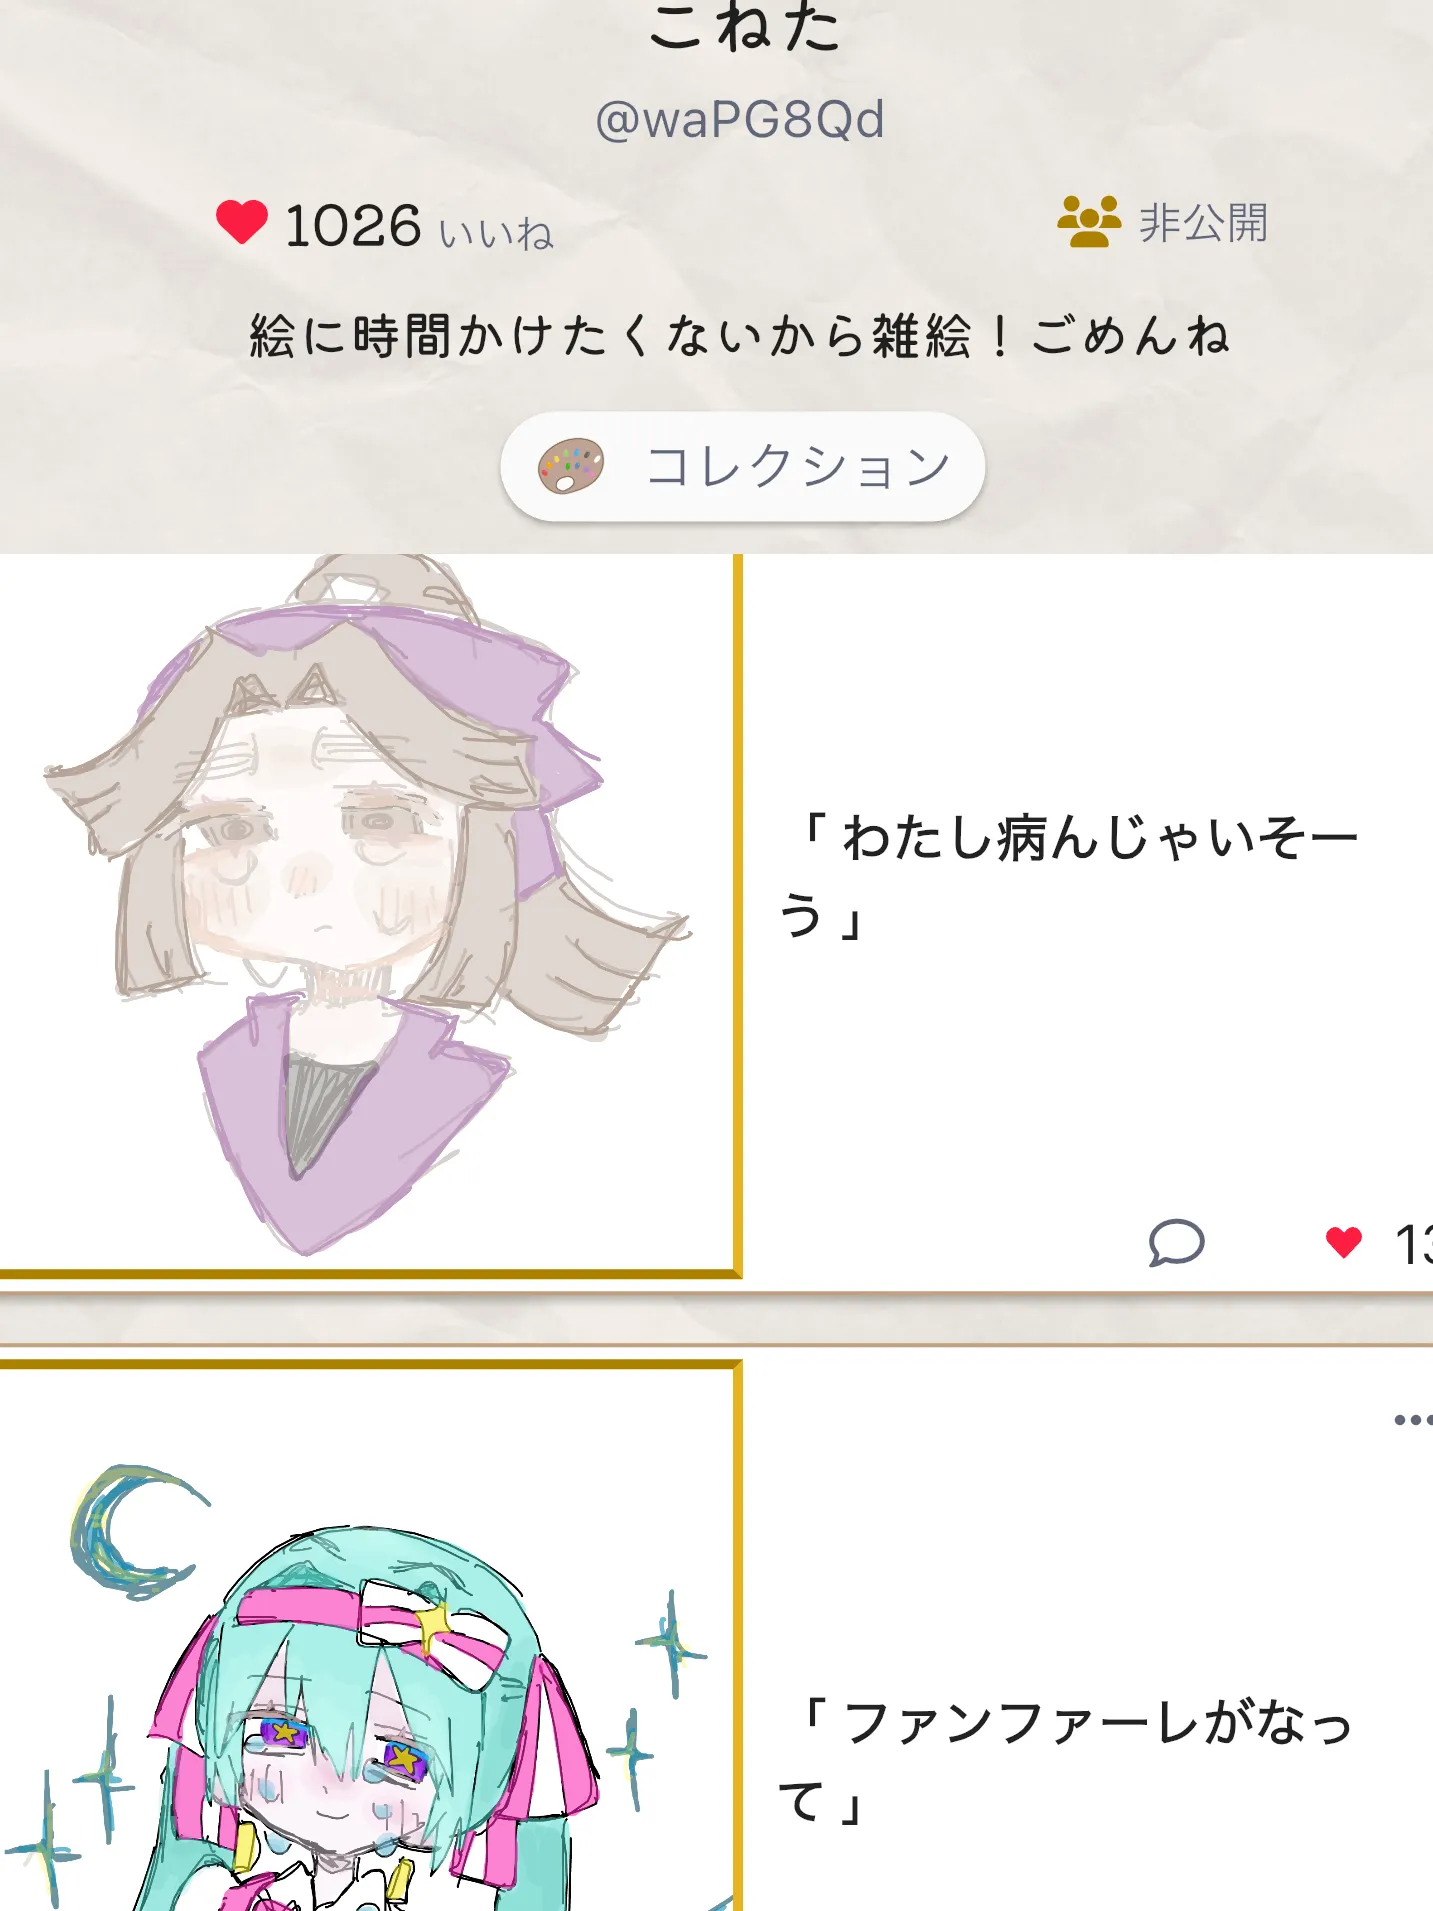Open comments via the speech bubble icon
This screenshot has width=1433, height=1911.
1176,1243
